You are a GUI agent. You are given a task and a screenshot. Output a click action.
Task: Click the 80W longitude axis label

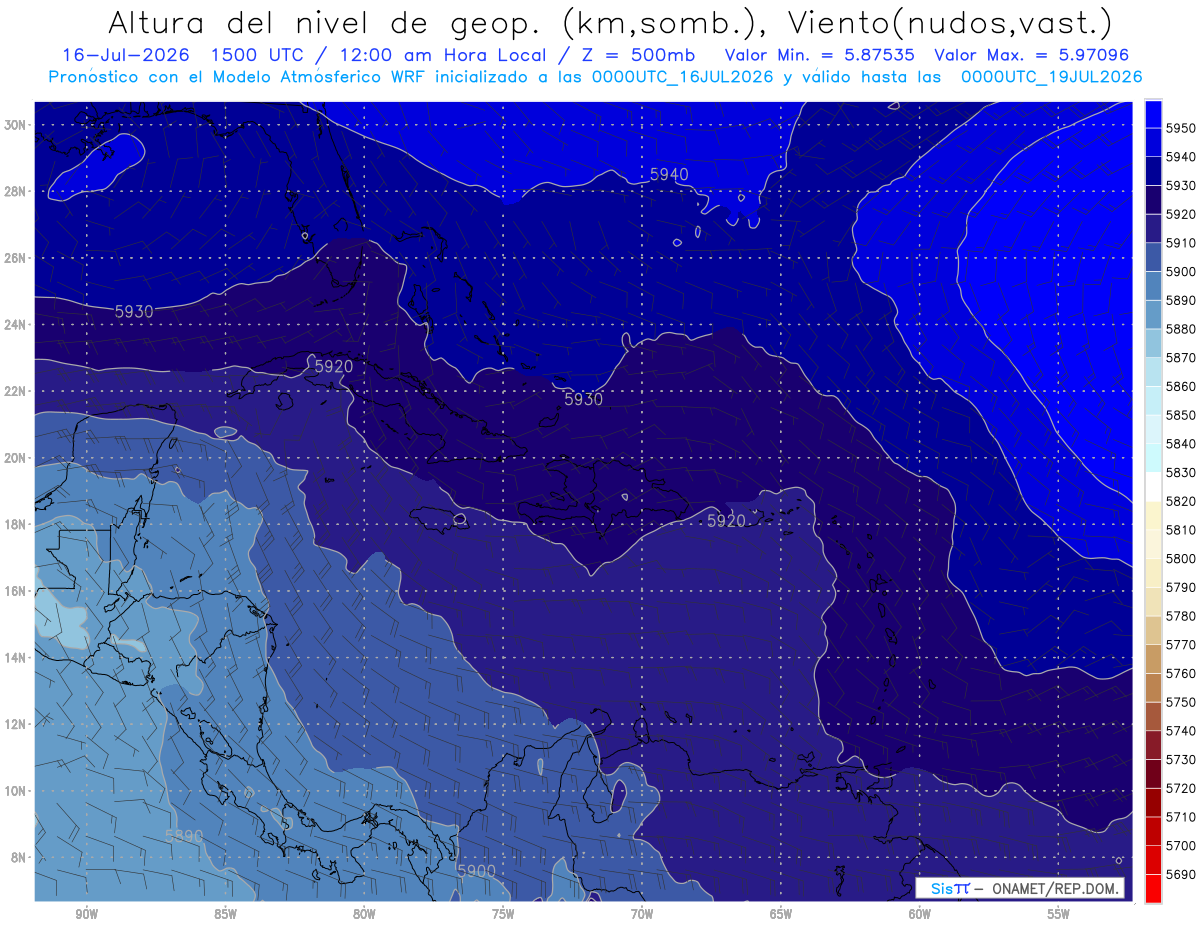[364, 913]
